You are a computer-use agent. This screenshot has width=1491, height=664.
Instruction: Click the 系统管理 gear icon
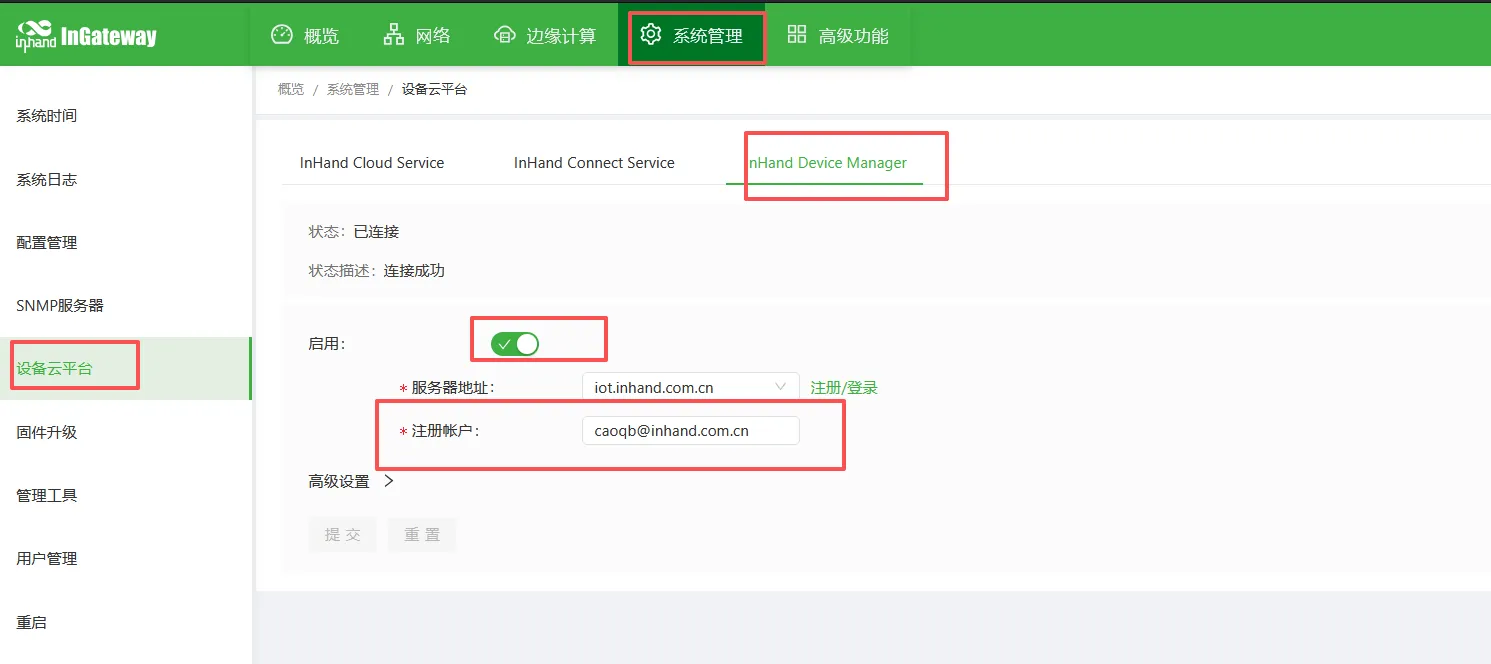pos(651,35)
